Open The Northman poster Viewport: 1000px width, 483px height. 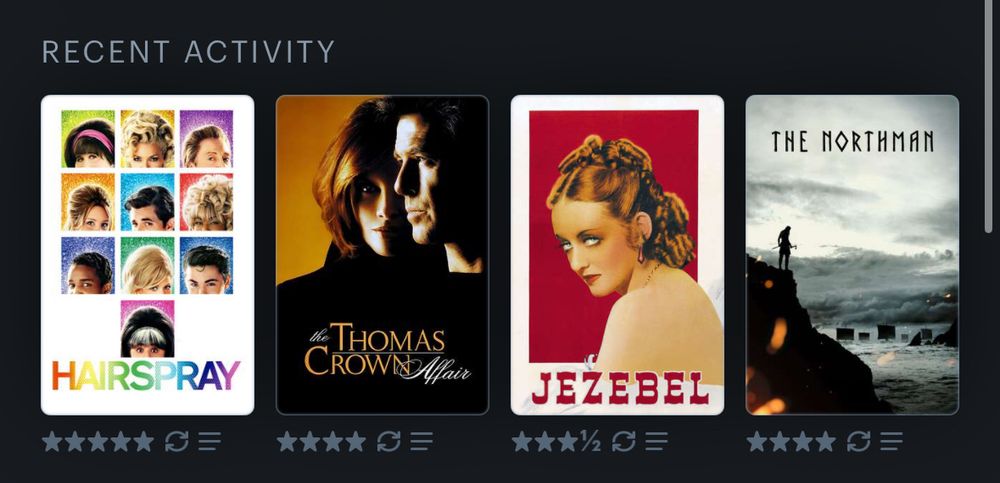click(852, 255)
